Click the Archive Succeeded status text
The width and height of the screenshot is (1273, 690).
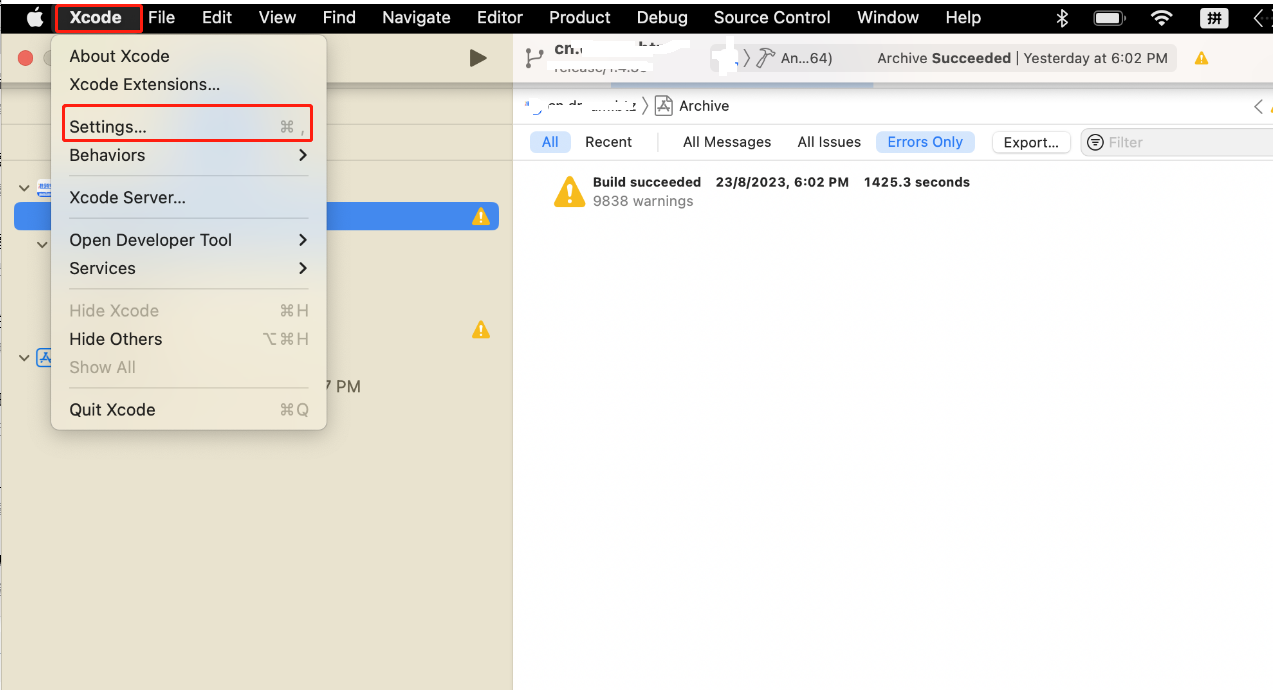point(944,58)
